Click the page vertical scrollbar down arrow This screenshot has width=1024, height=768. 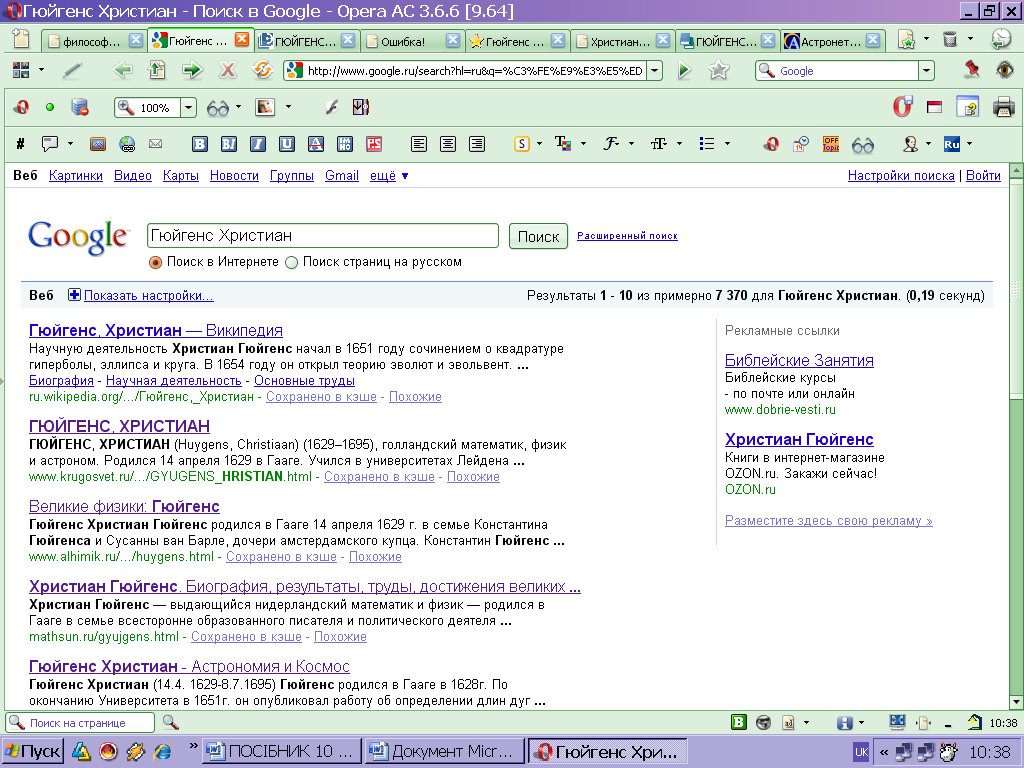pos(1016,702)
